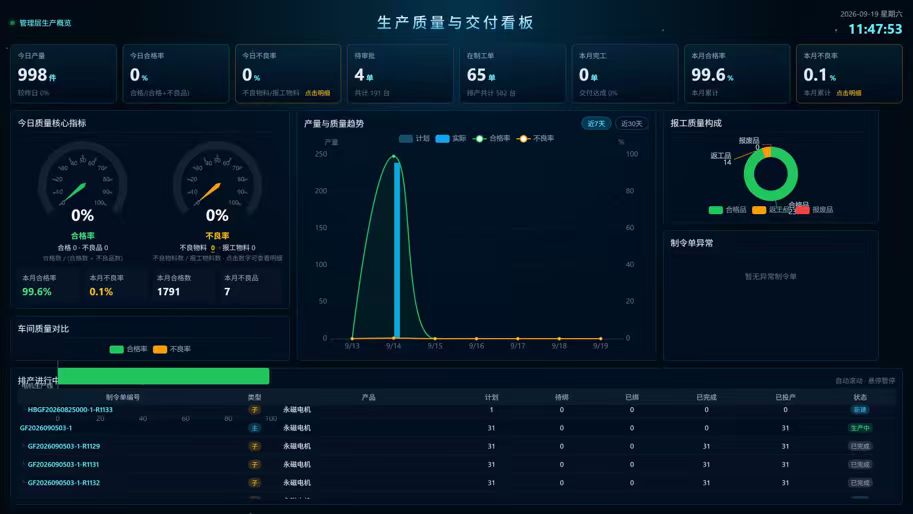Click the 本月合格数 1791 value
The height and width of the screenshot is (514, 913).
tap(169, 292)
